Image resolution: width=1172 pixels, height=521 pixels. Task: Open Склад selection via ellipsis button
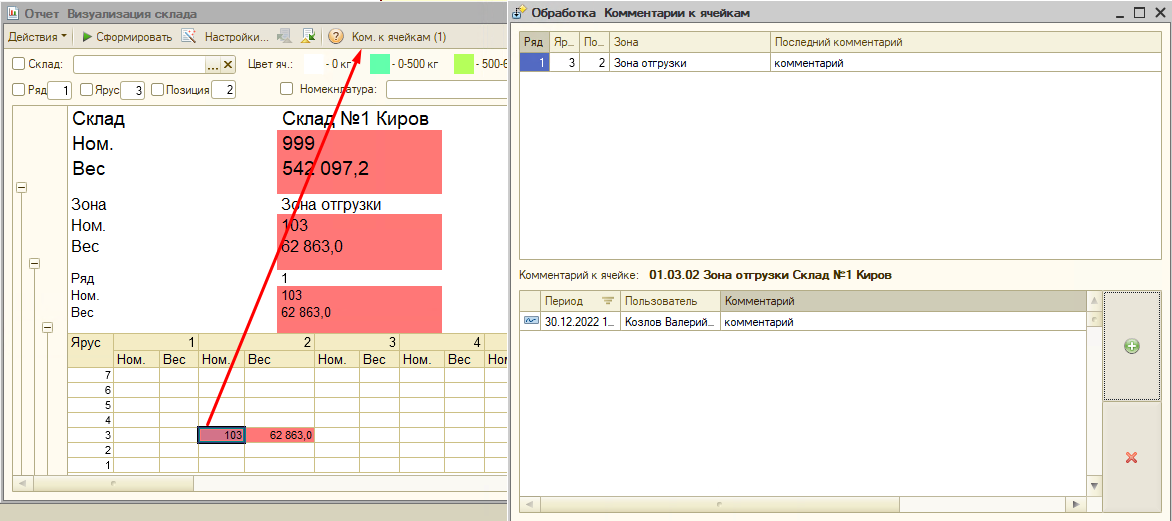pos(212,64)
